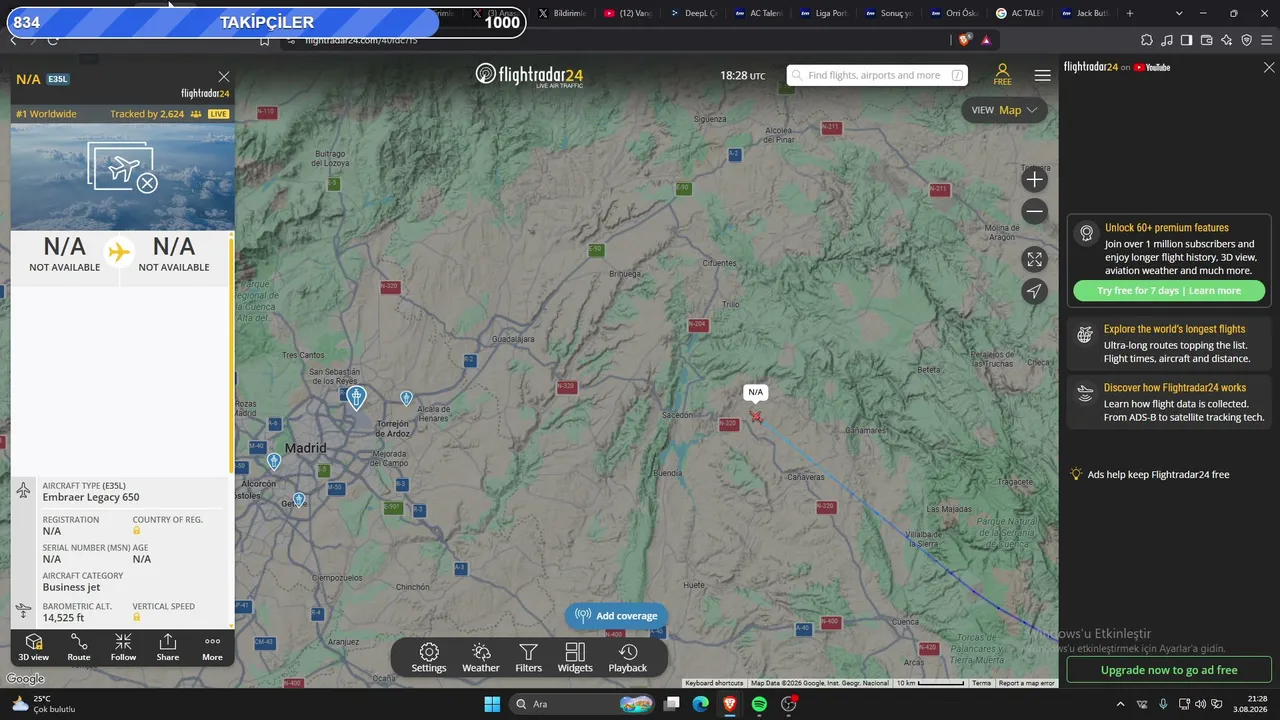
Task: Click the airport pin west of Madrid
Action: tap(274, 461)
